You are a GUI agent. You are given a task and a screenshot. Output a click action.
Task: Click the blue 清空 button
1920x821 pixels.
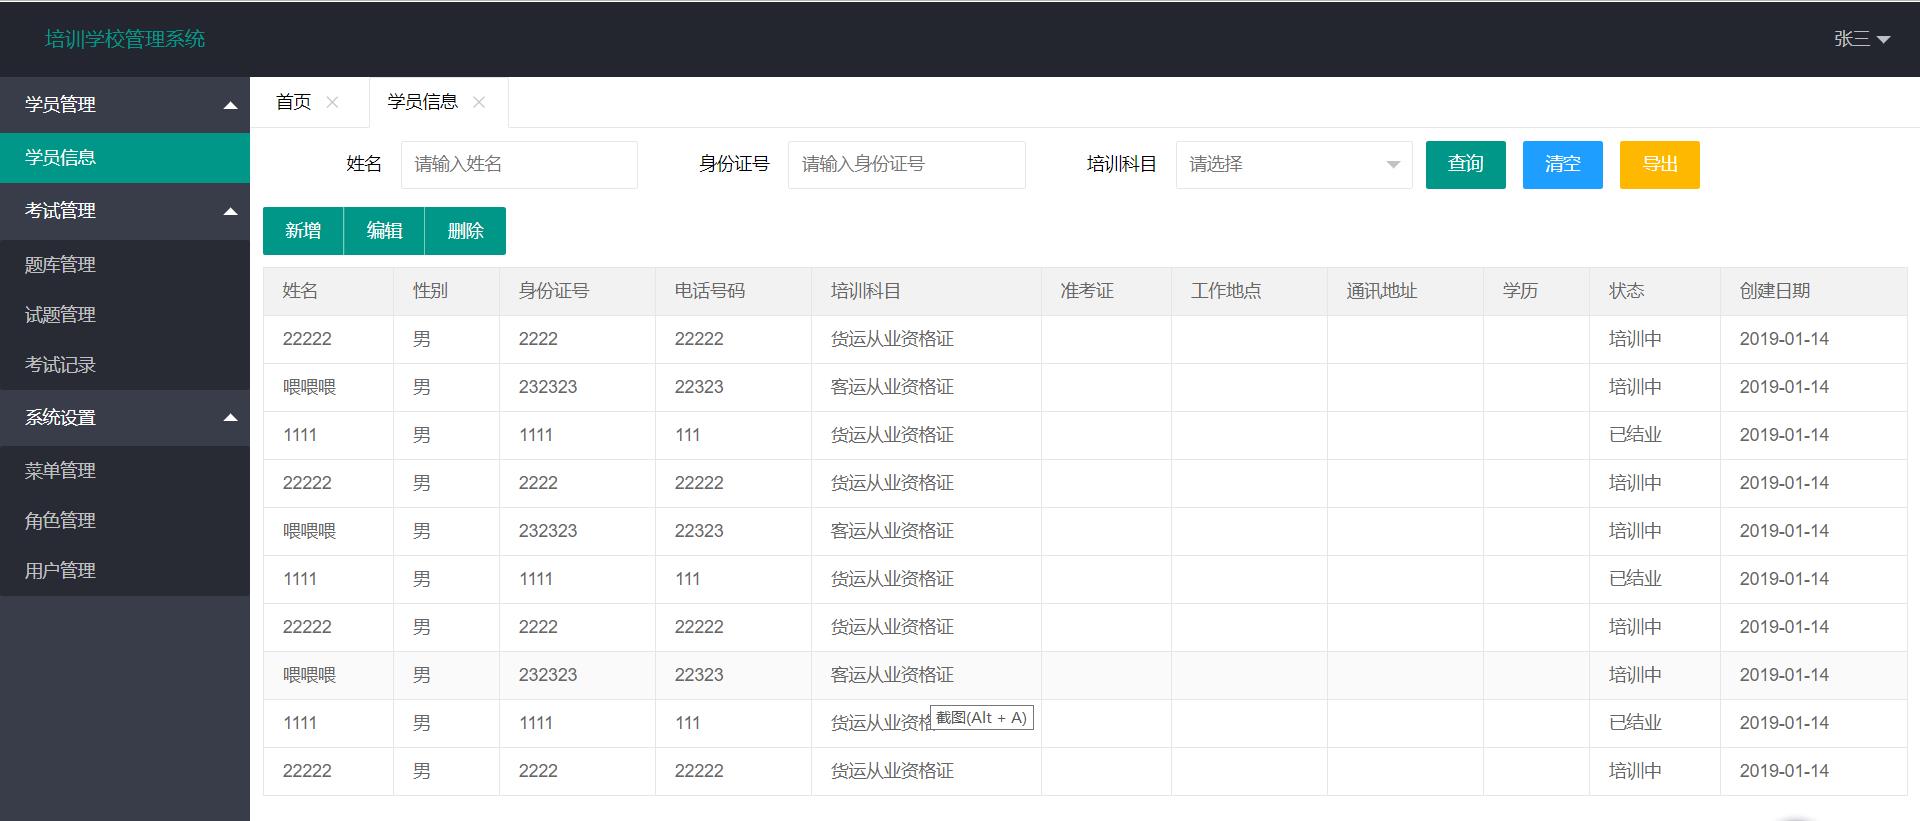point(1563,165)
